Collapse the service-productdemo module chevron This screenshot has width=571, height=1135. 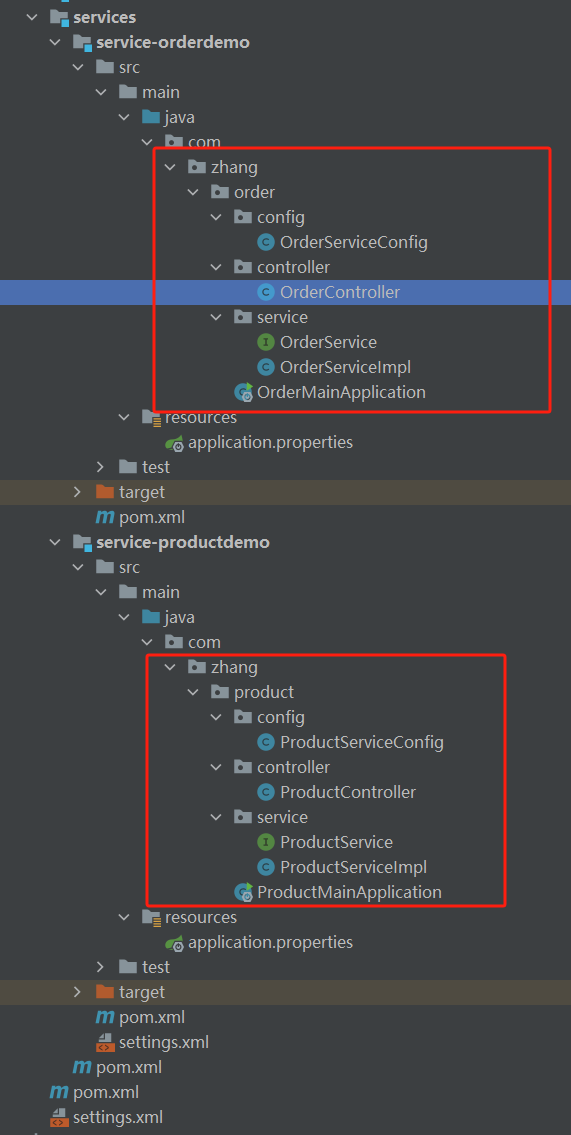click(x=55, y=542)
